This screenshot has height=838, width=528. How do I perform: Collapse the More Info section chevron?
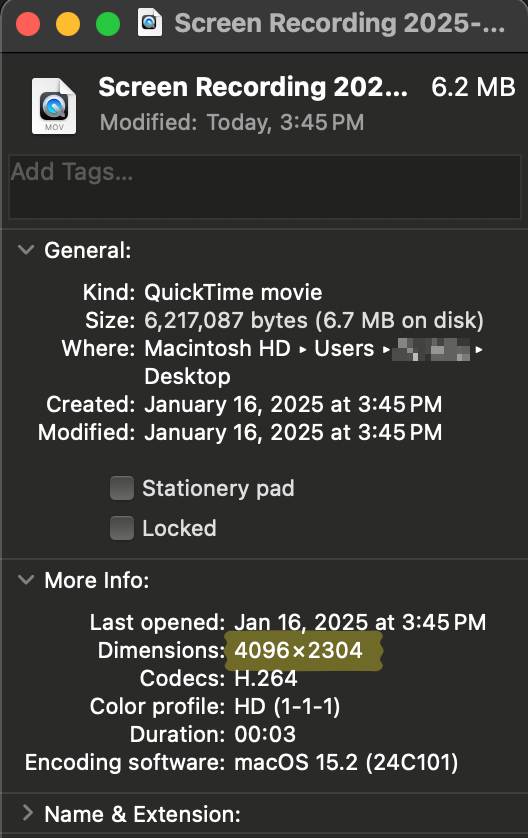coord(26,579)
